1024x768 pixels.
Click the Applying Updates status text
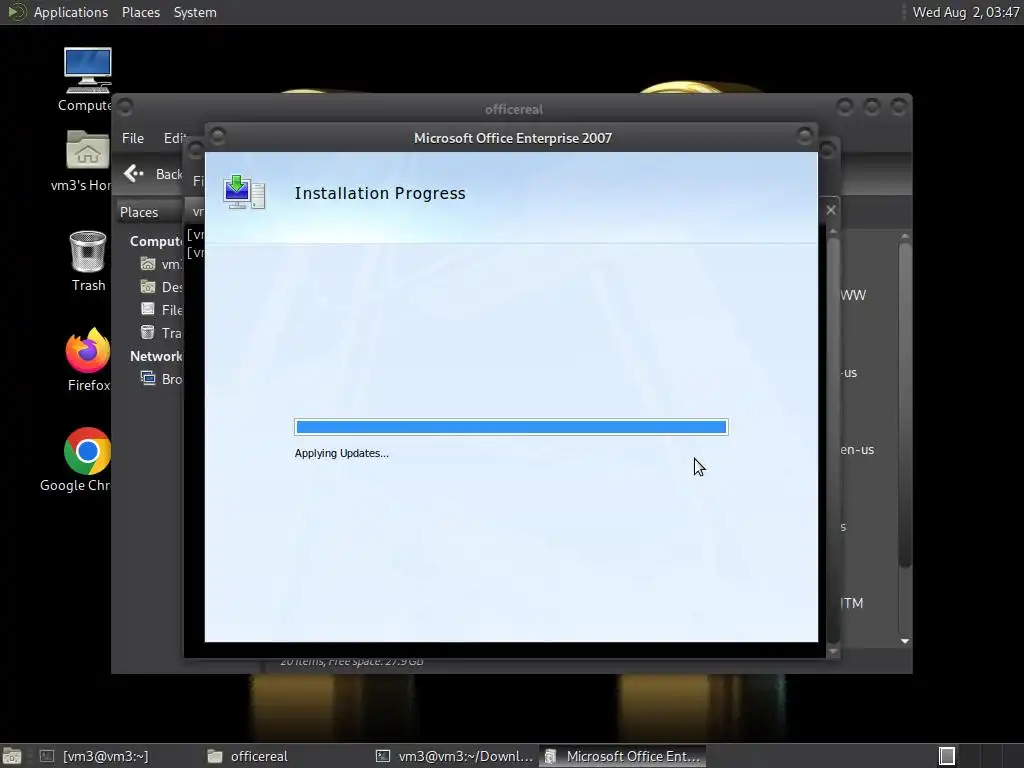[341, 453]
